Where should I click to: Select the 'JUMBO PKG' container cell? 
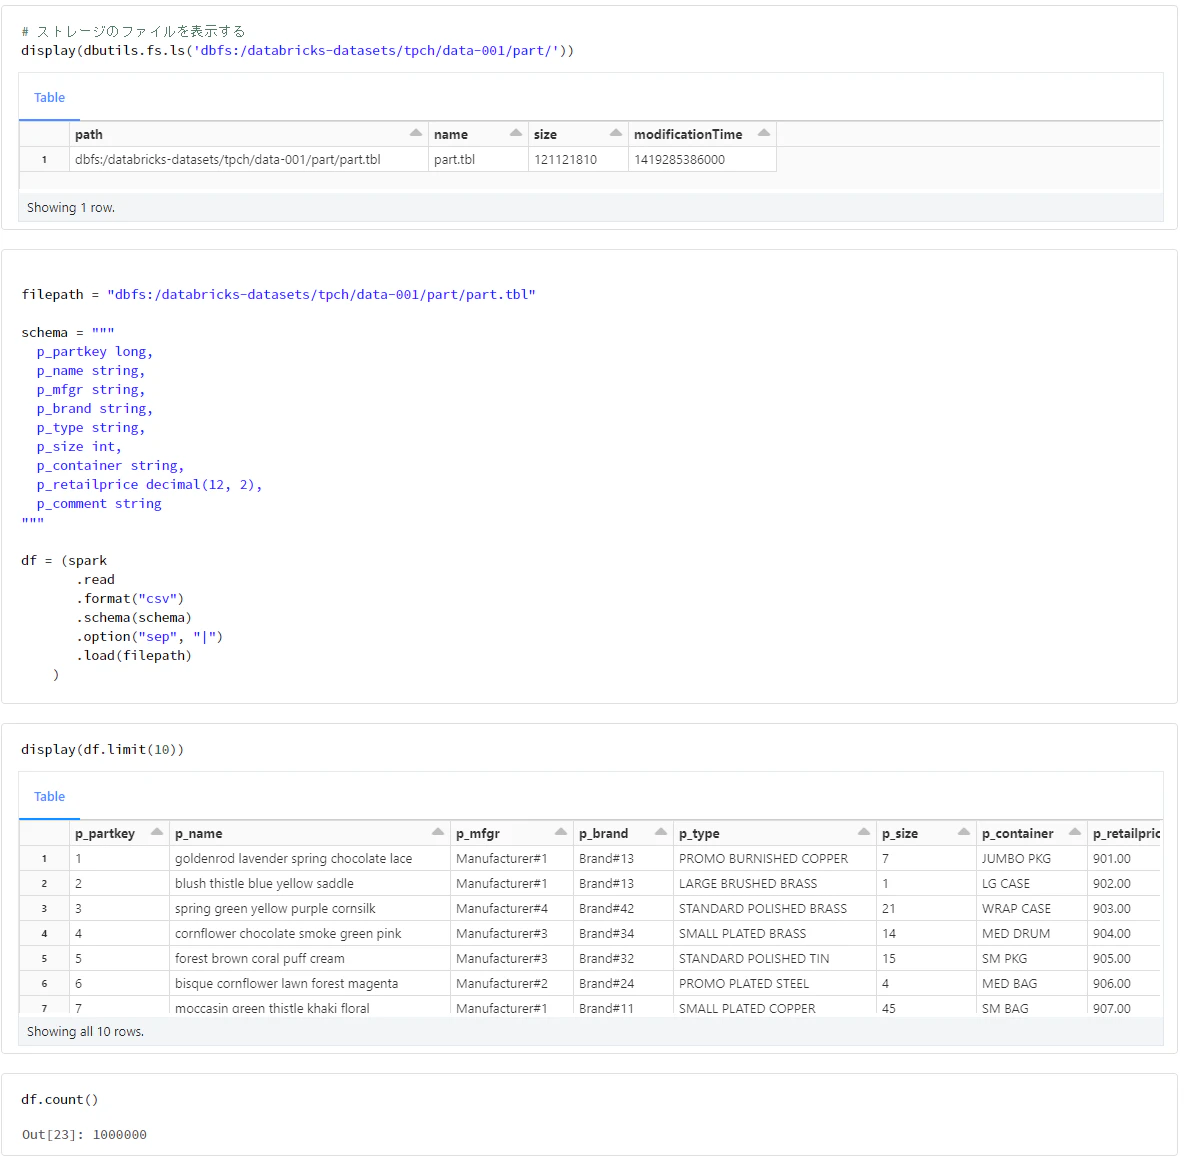1031,858
